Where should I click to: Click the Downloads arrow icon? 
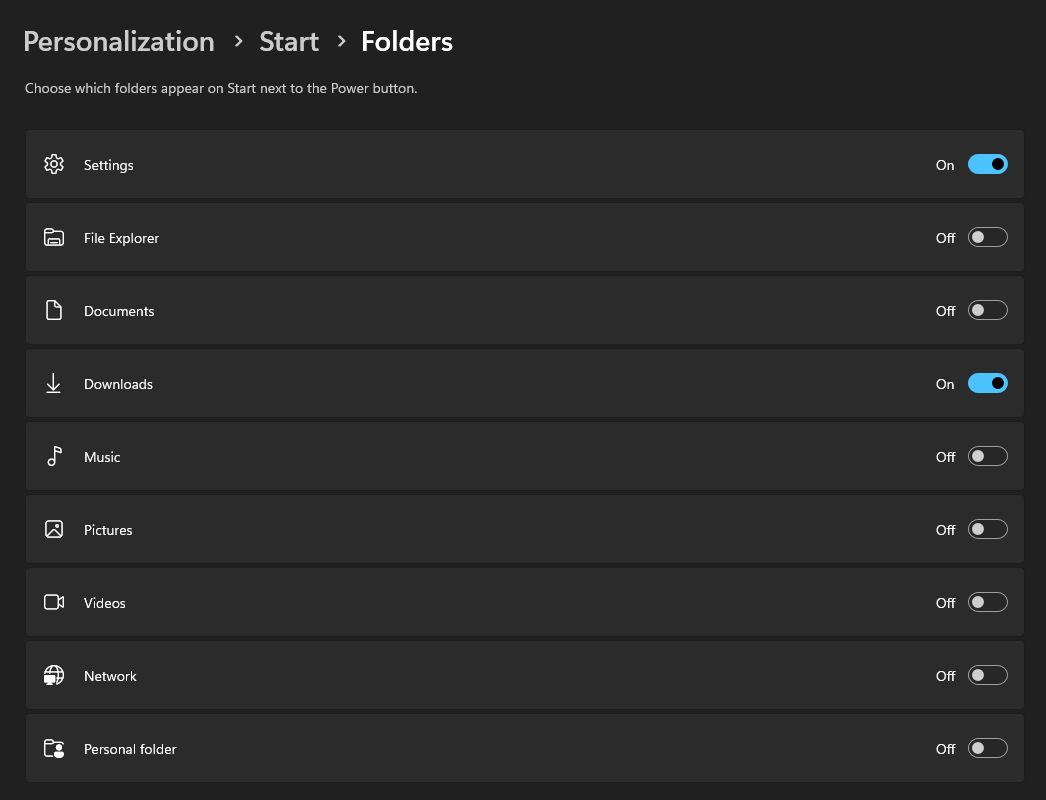point(53,384)
